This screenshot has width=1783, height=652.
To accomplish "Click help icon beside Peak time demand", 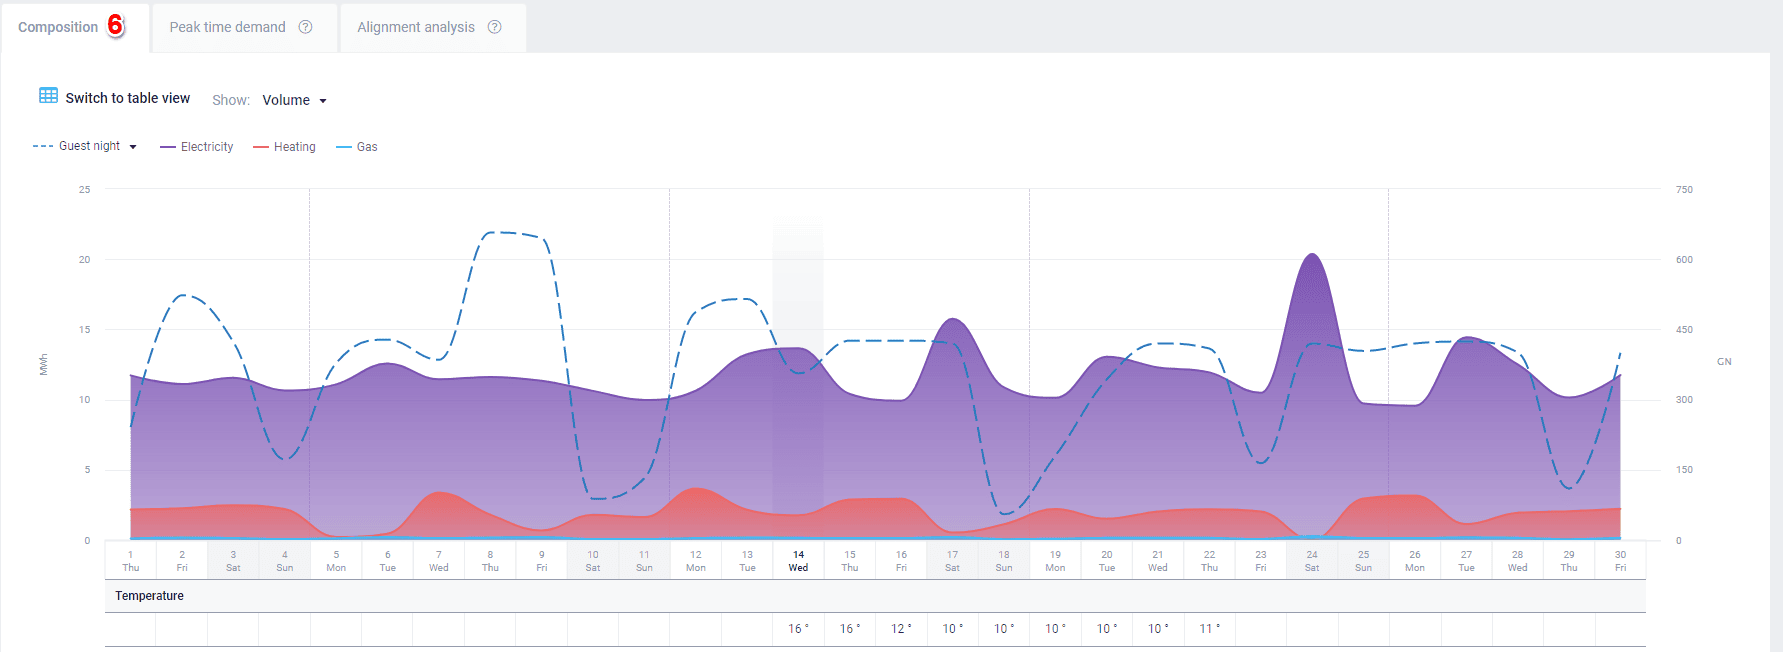I will tap(306, 27).
